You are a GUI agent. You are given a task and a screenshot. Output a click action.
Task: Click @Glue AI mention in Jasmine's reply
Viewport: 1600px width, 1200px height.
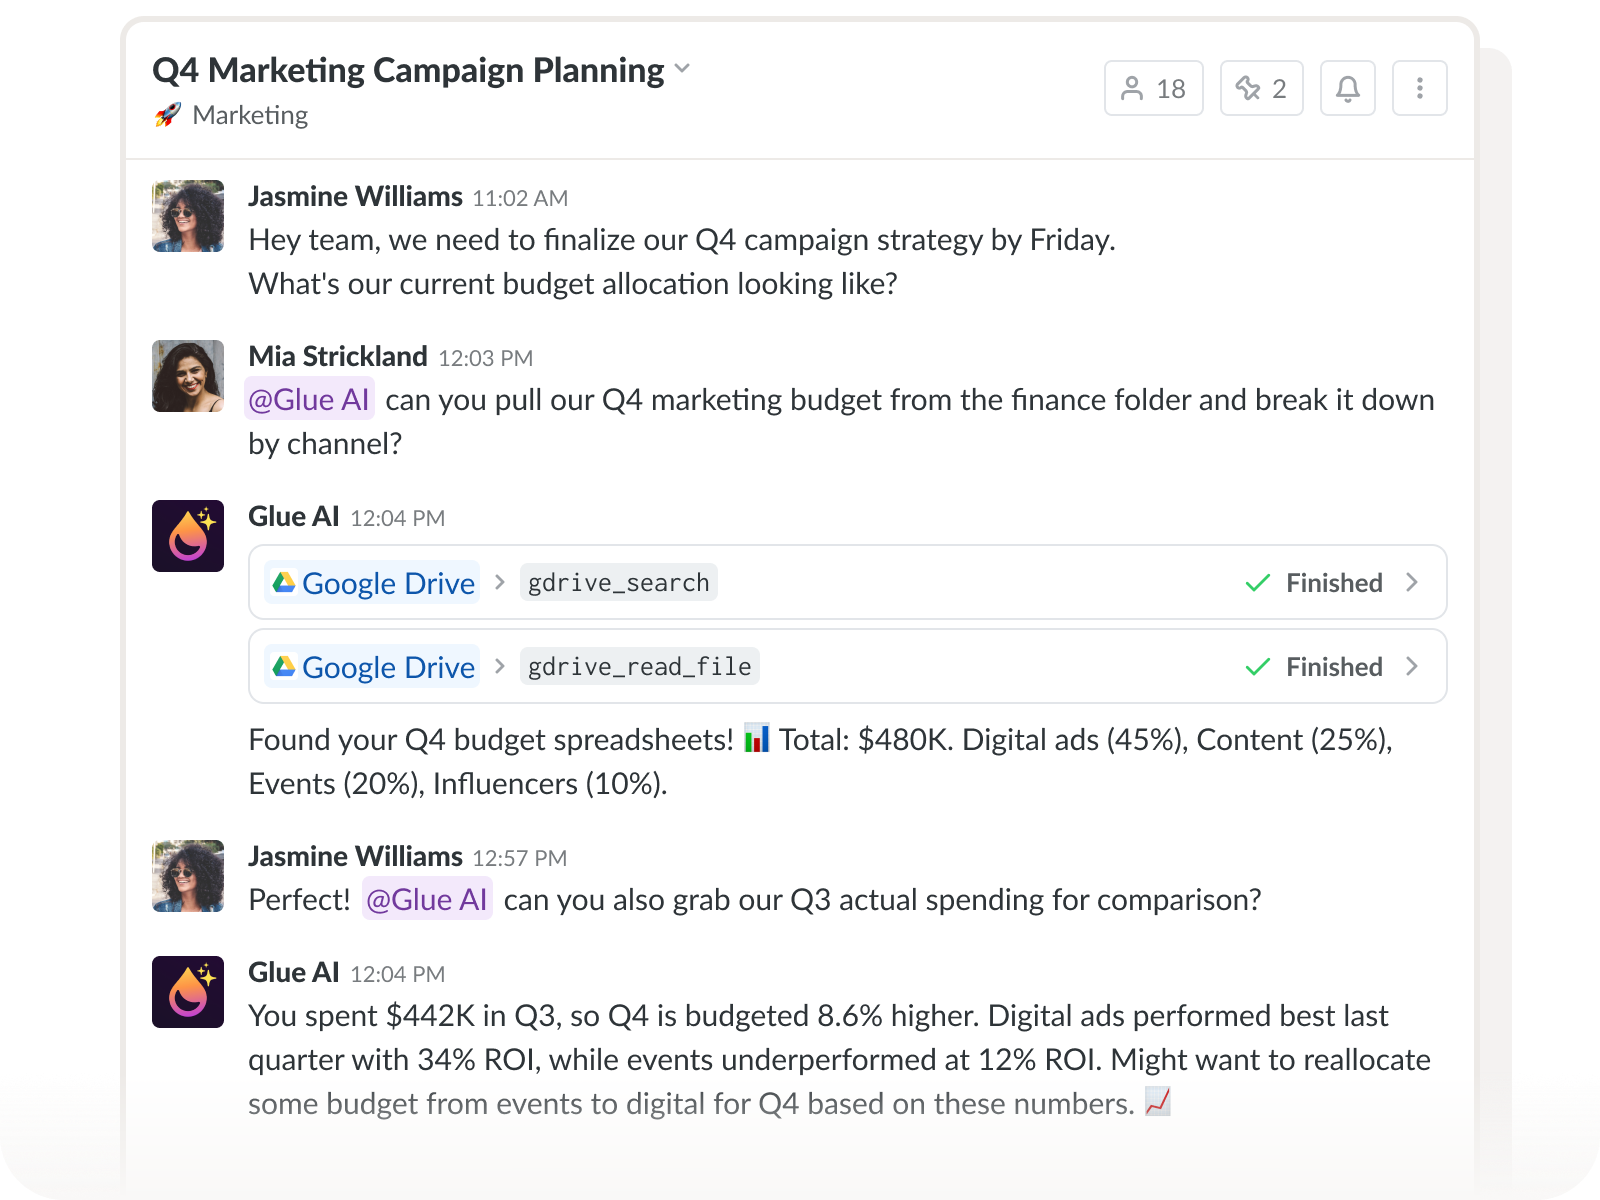click(427, 900)
